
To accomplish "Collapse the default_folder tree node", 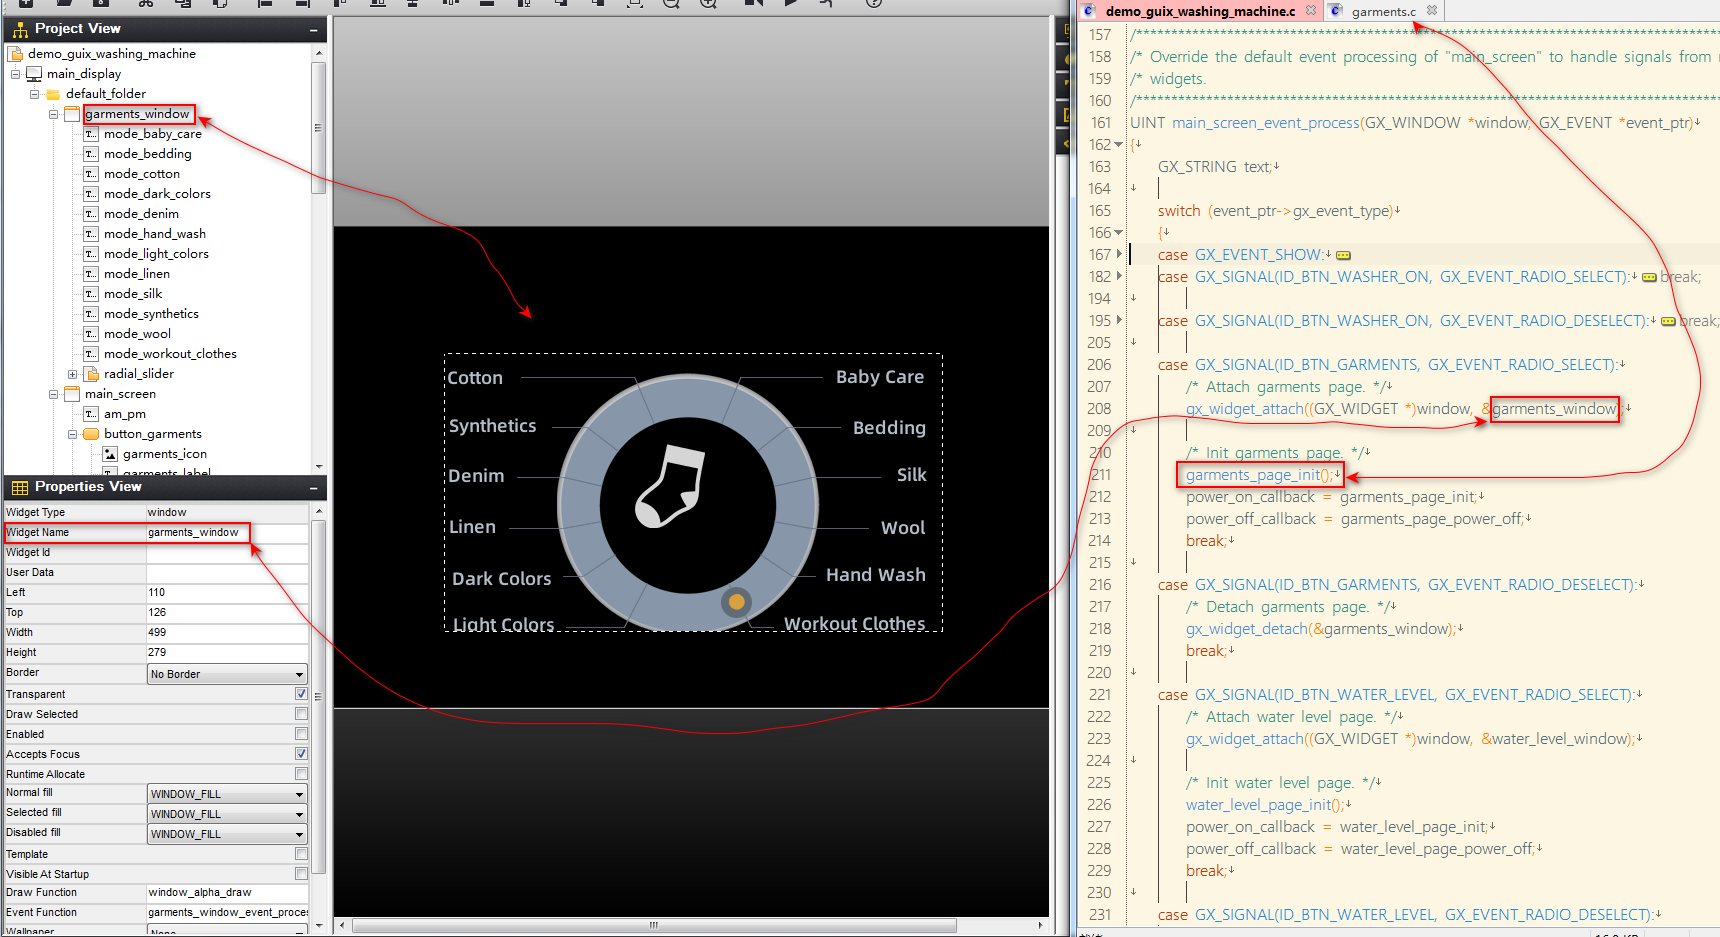I will (x=34, y=94).
